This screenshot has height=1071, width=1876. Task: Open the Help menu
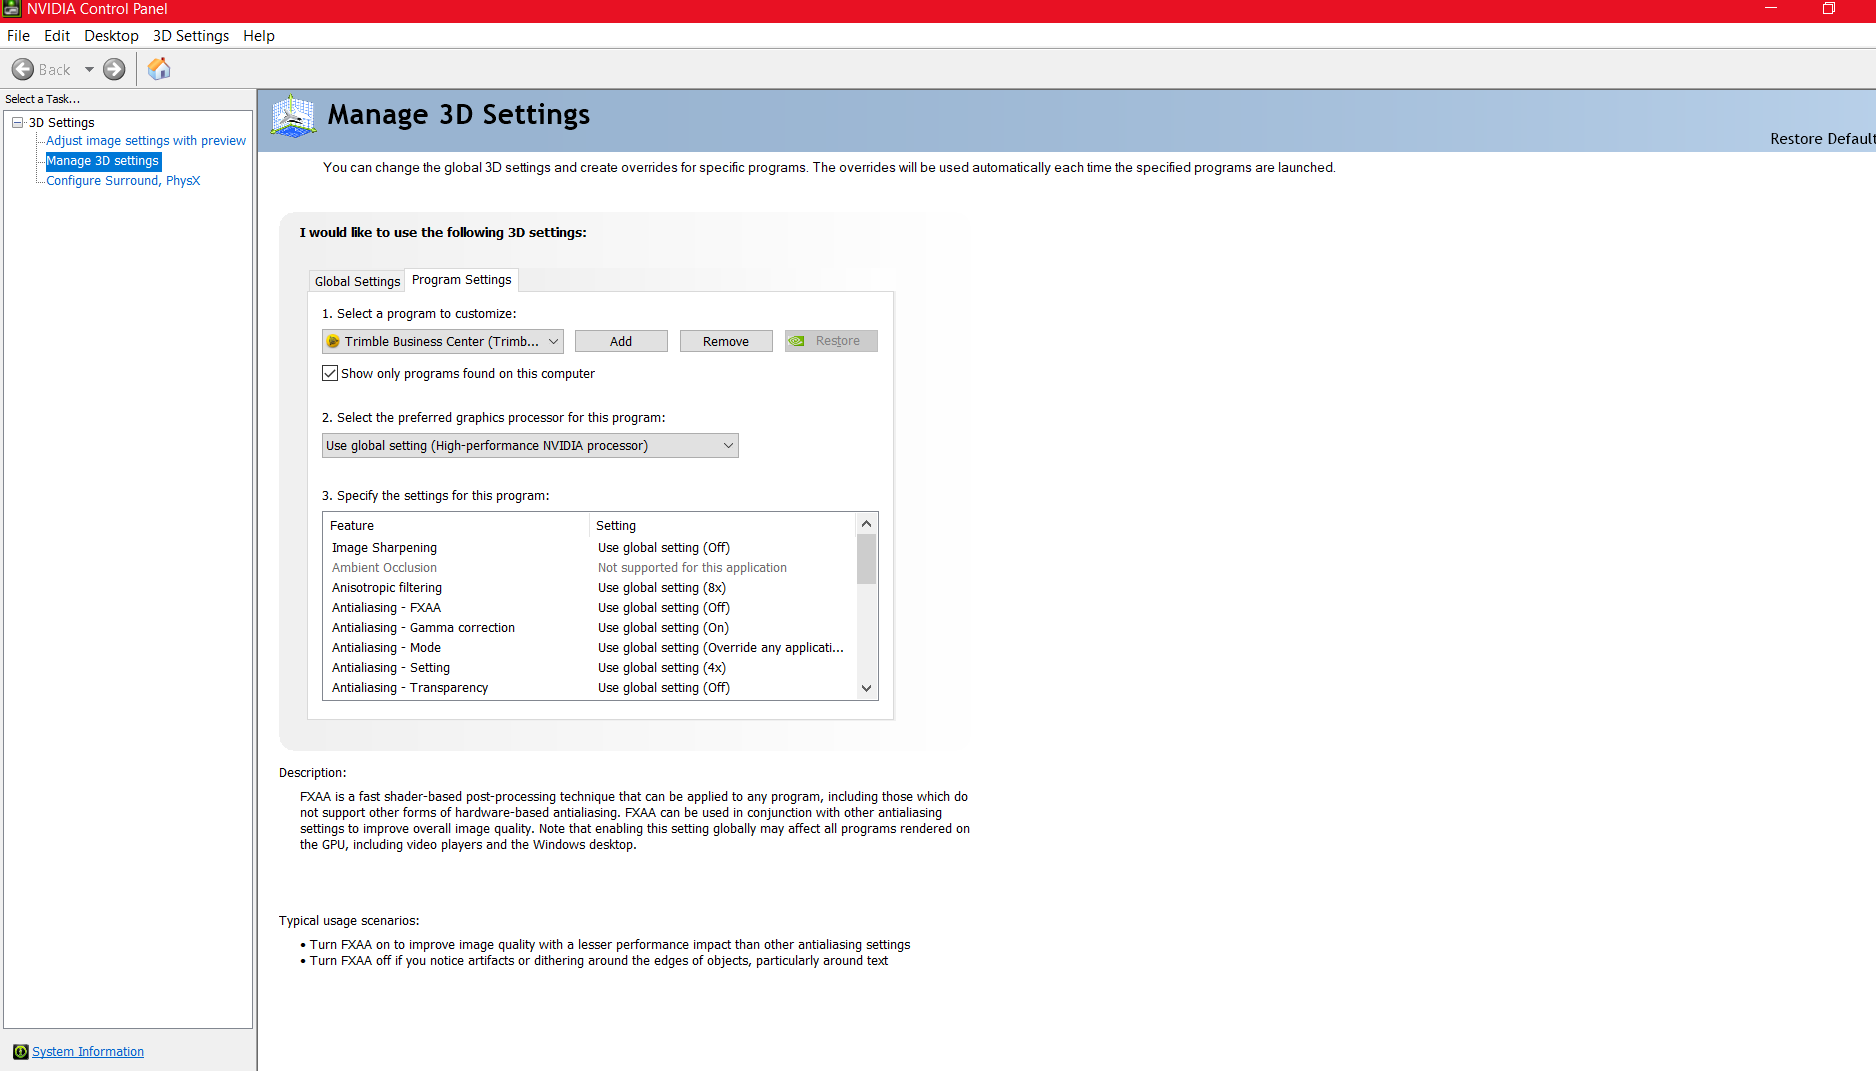coord(259,36)
